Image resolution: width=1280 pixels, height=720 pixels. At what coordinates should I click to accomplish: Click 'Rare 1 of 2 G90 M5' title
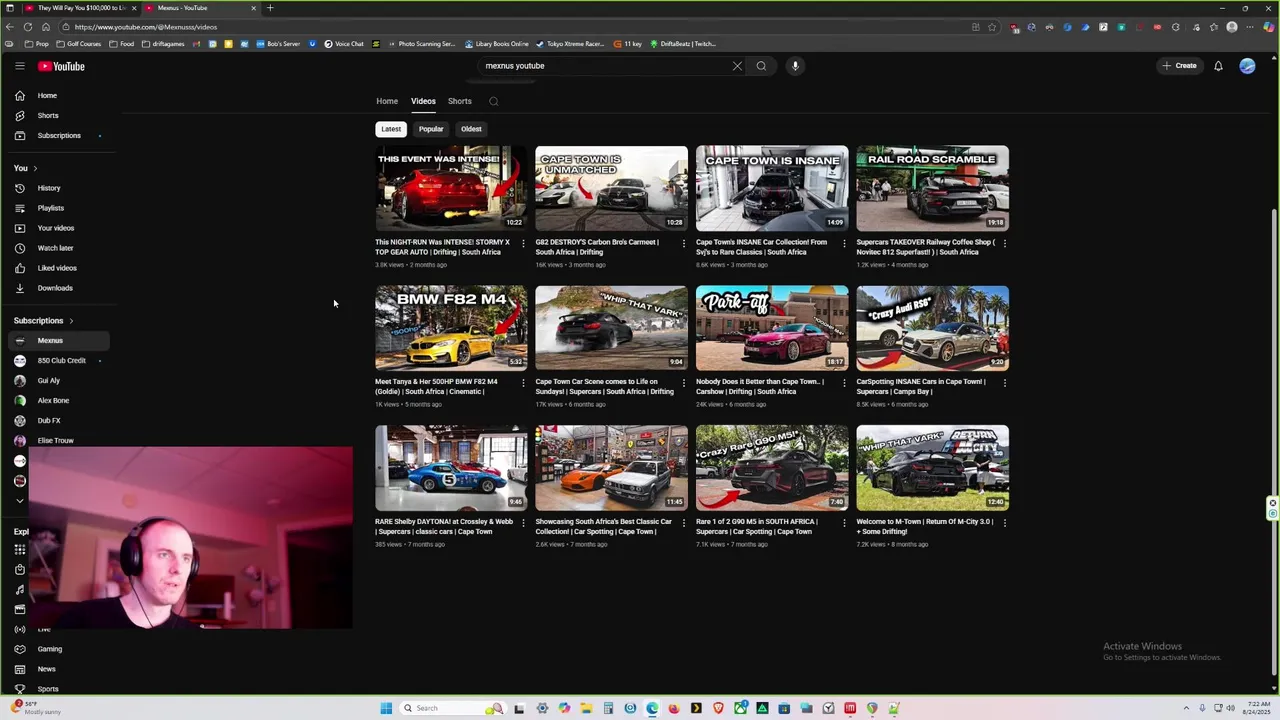(x=757, y=526)
